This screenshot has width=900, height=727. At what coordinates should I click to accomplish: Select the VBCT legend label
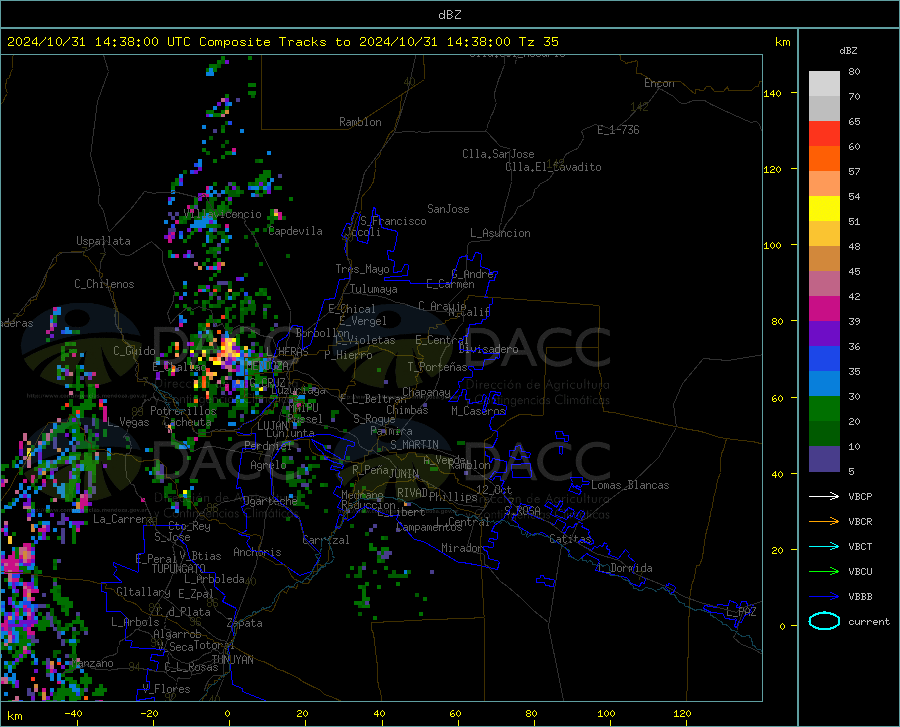point(860,547)
